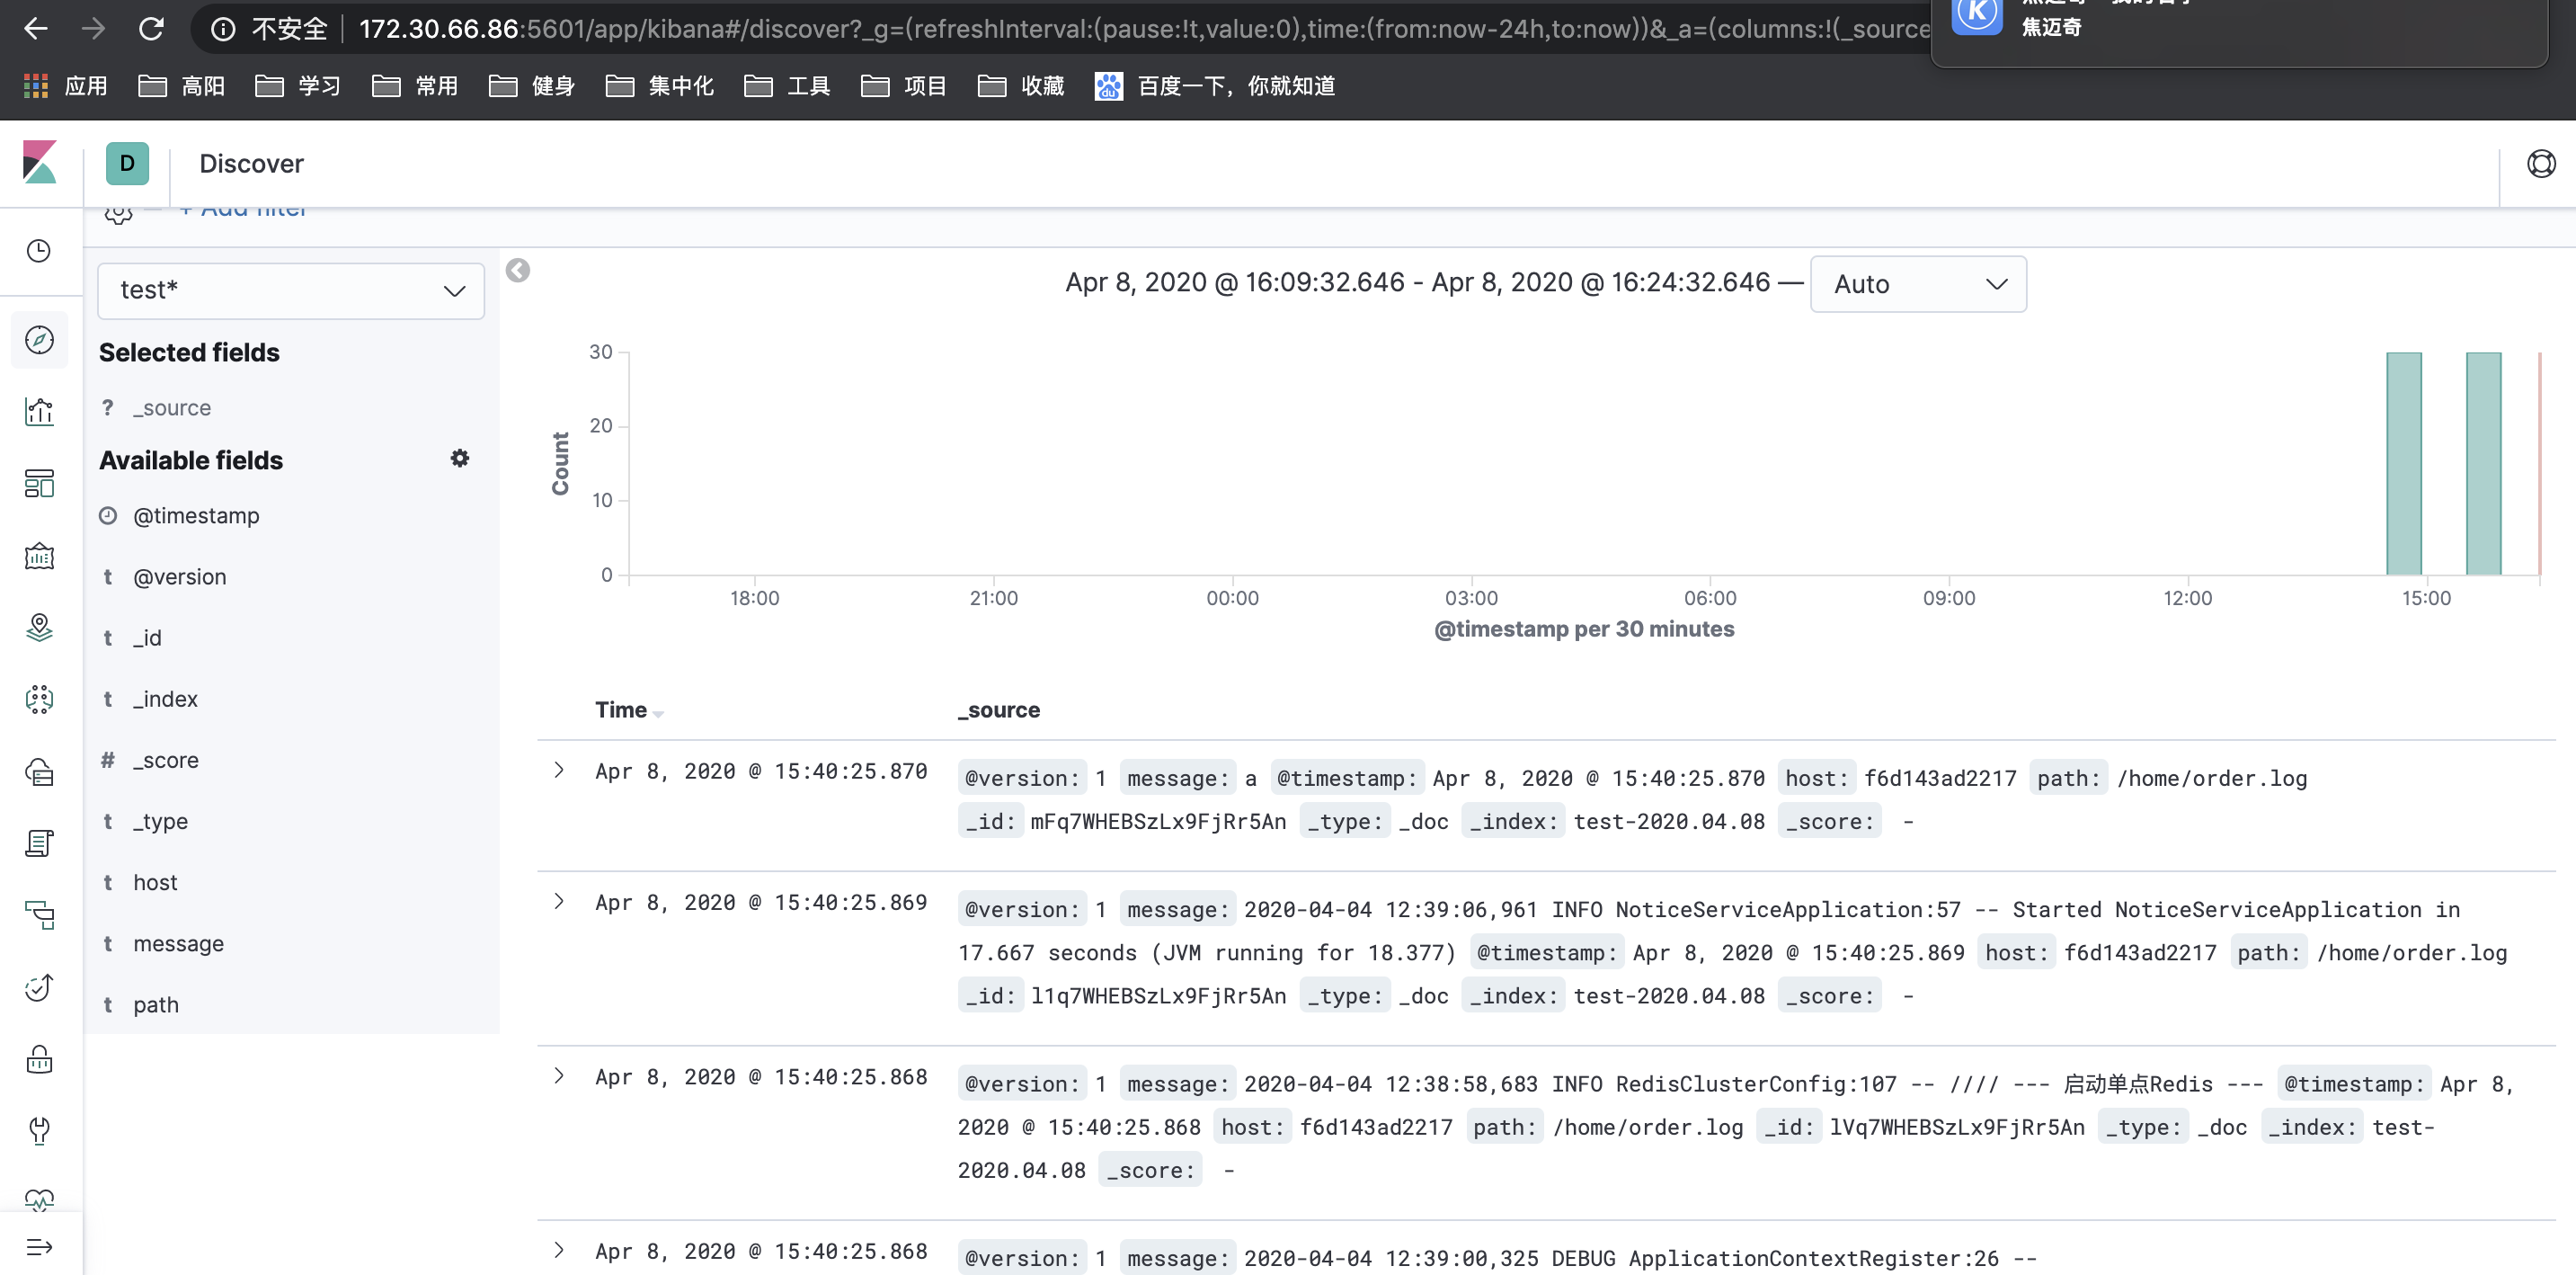Open the 集中化 bookmark folder
The height and width of the screenshot is (1275, 2576).
(x=660, y=86)
